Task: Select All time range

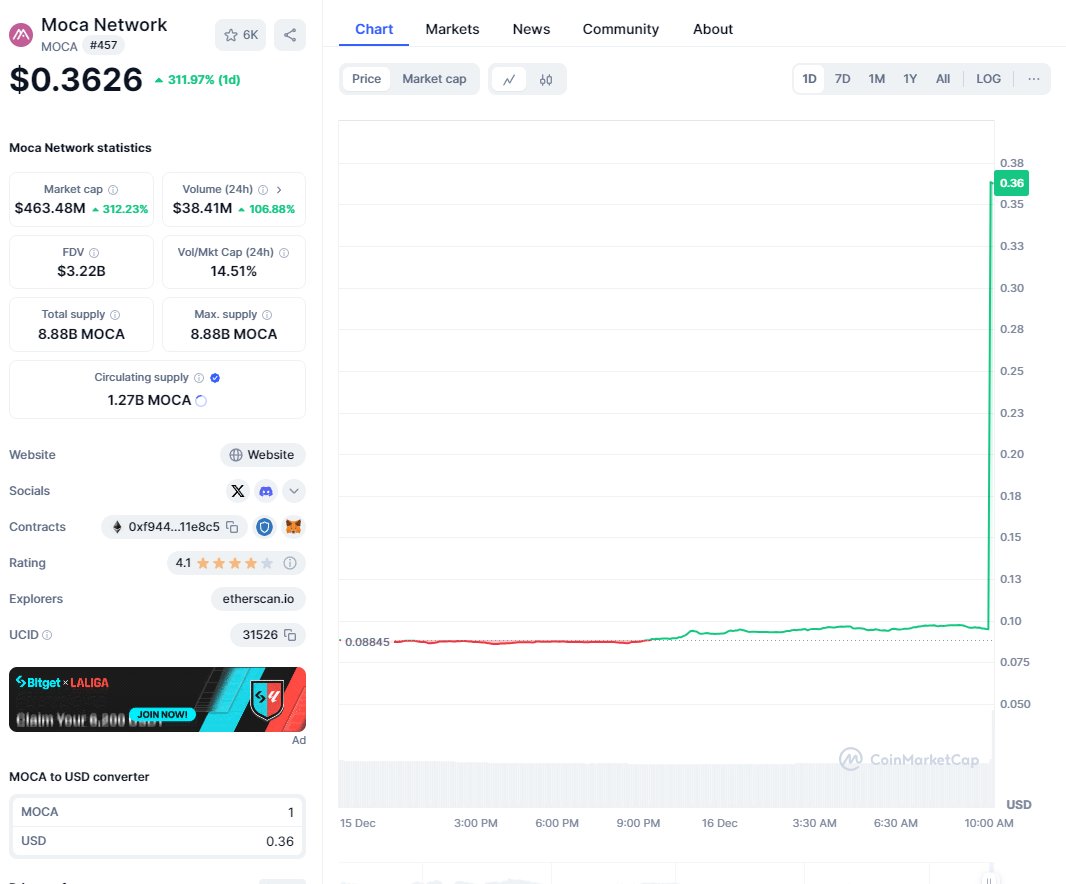Action: [x=943, y=79]
